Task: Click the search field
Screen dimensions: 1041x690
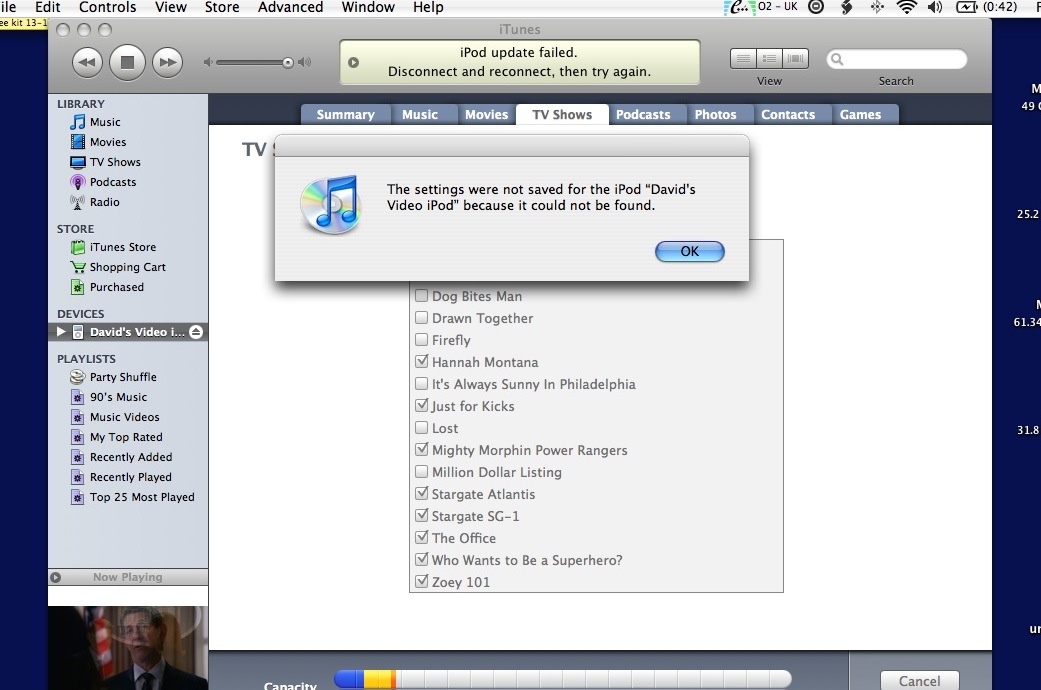Action: point(896,60)
